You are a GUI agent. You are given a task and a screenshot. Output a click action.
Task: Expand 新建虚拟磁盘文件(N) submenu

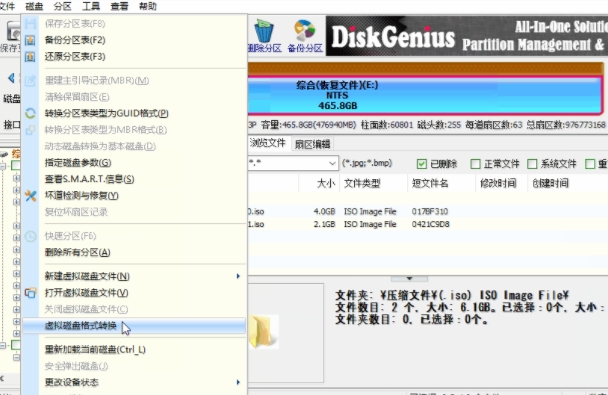134,276
